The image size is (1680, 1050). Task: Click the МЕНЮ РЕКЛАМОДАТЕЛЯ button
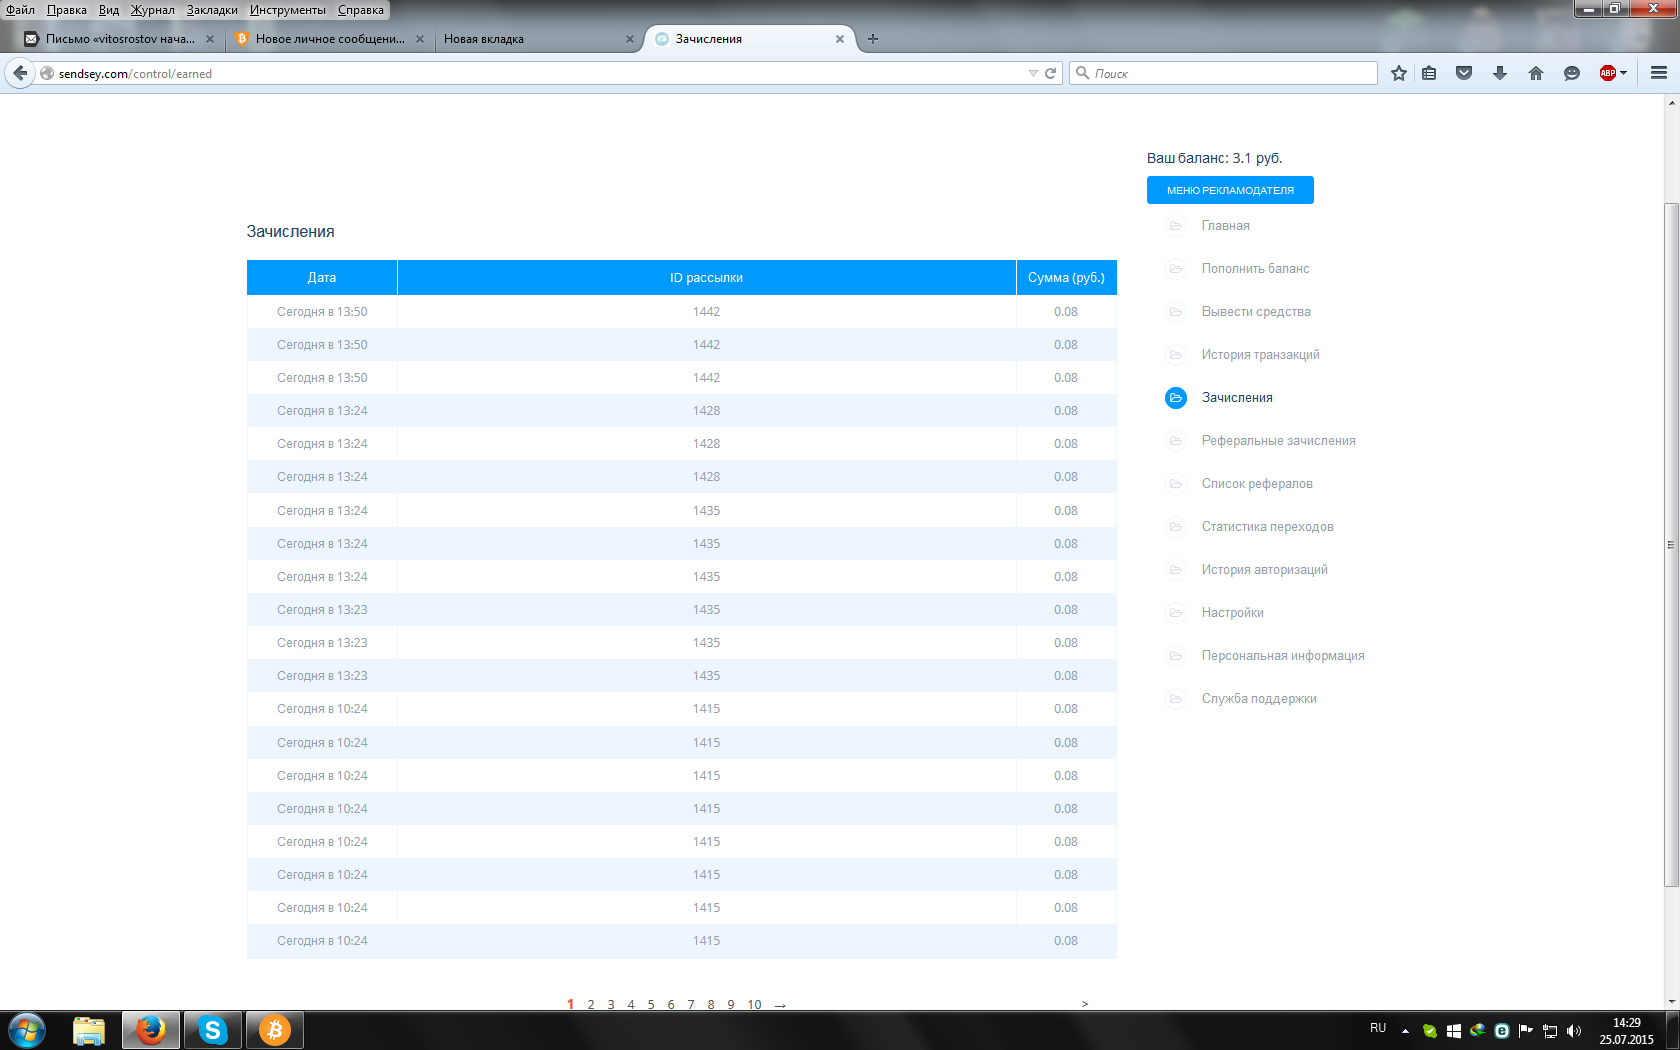click(x=1230, y=190)
